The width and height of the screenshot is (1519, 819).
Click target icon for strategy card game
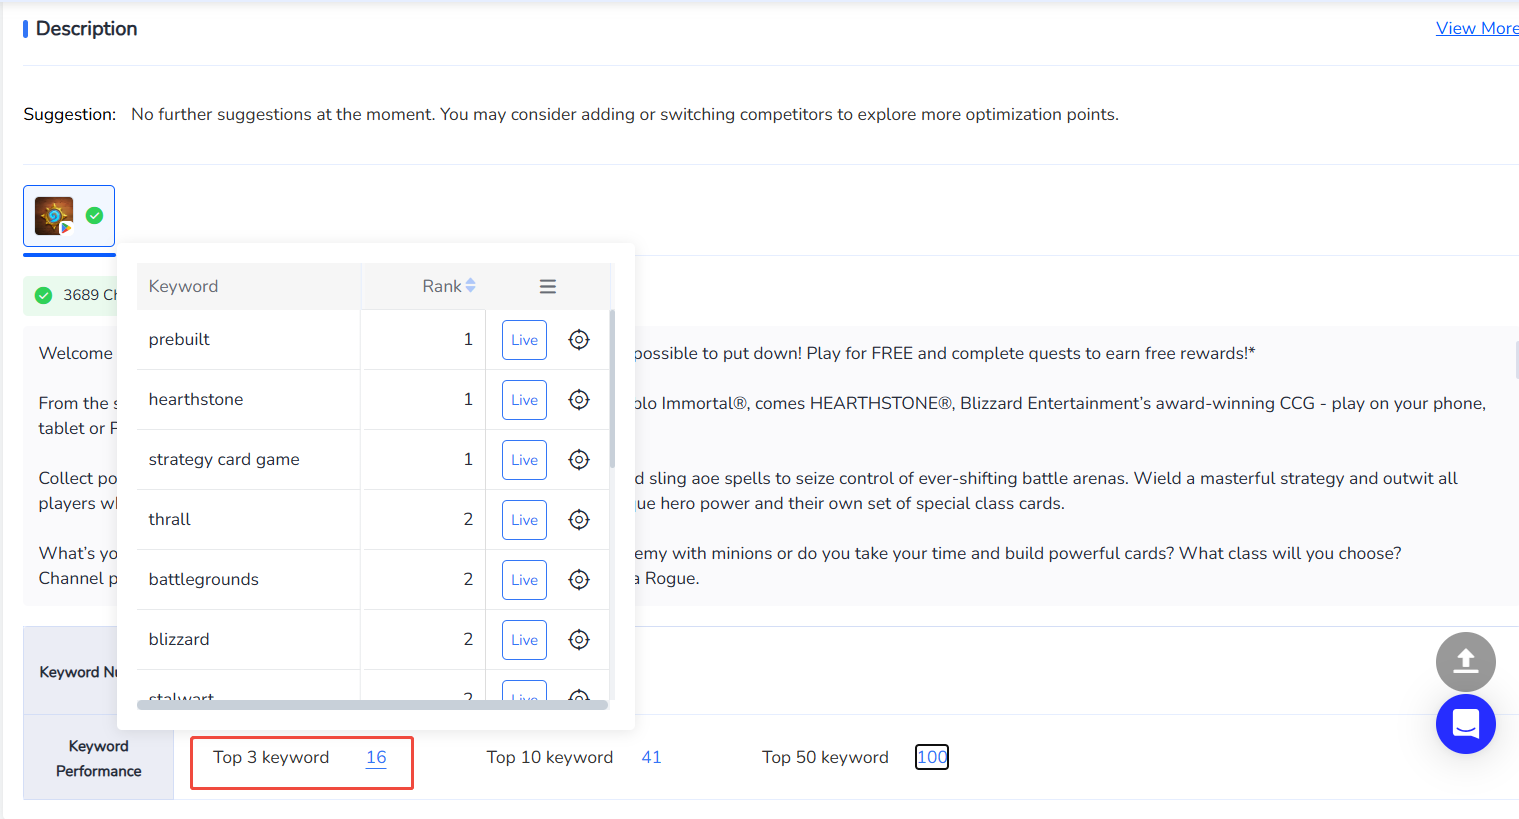[579, 460]
